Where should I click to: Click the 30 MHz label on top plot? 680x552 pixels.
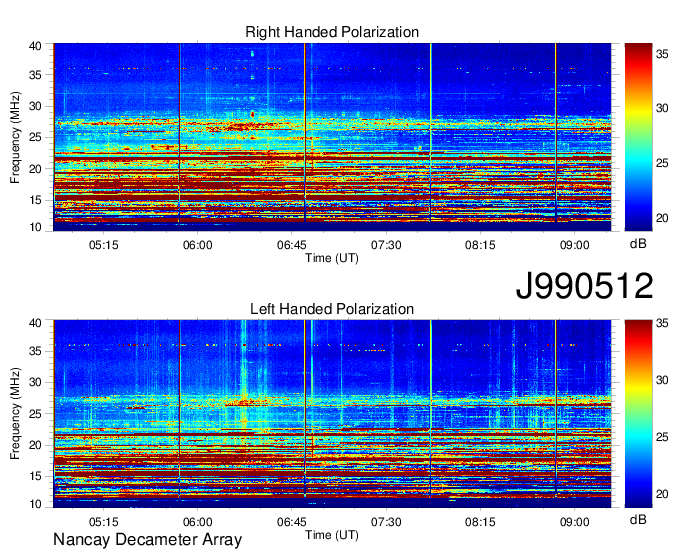click(36, 107)
